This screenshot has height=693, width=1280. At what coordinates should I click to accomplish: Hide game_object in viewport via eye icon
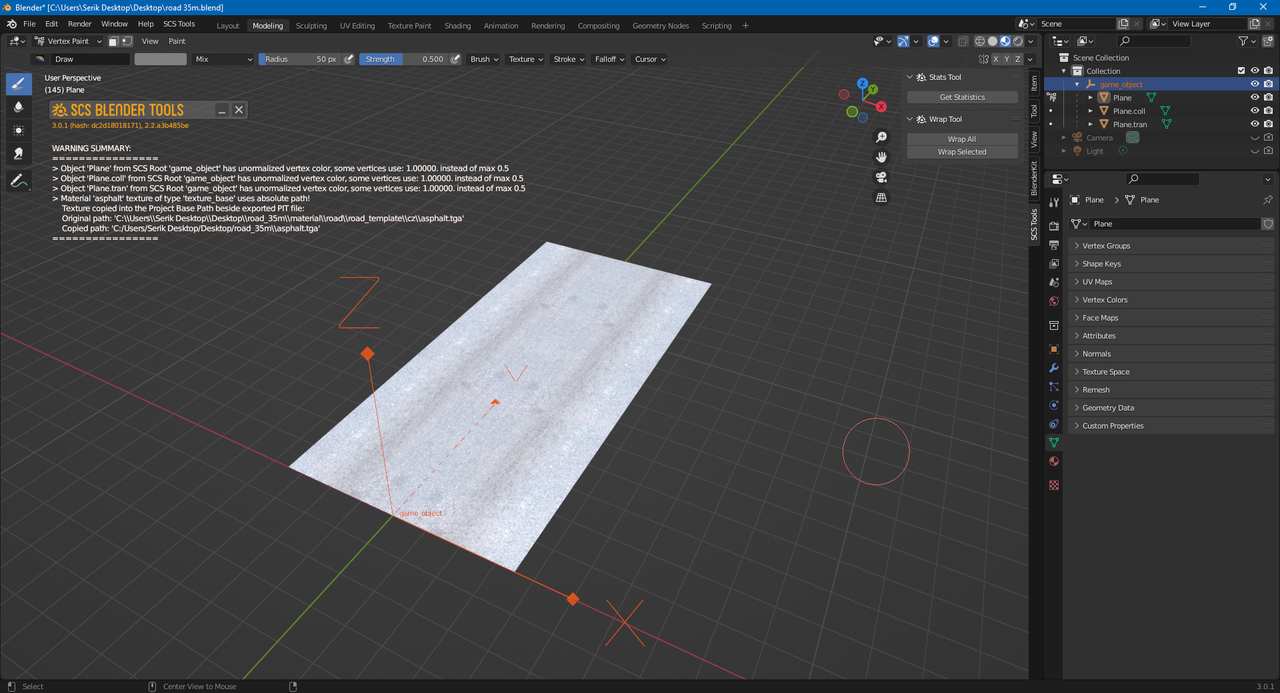pyautogui.click(x=1255, y=84)
